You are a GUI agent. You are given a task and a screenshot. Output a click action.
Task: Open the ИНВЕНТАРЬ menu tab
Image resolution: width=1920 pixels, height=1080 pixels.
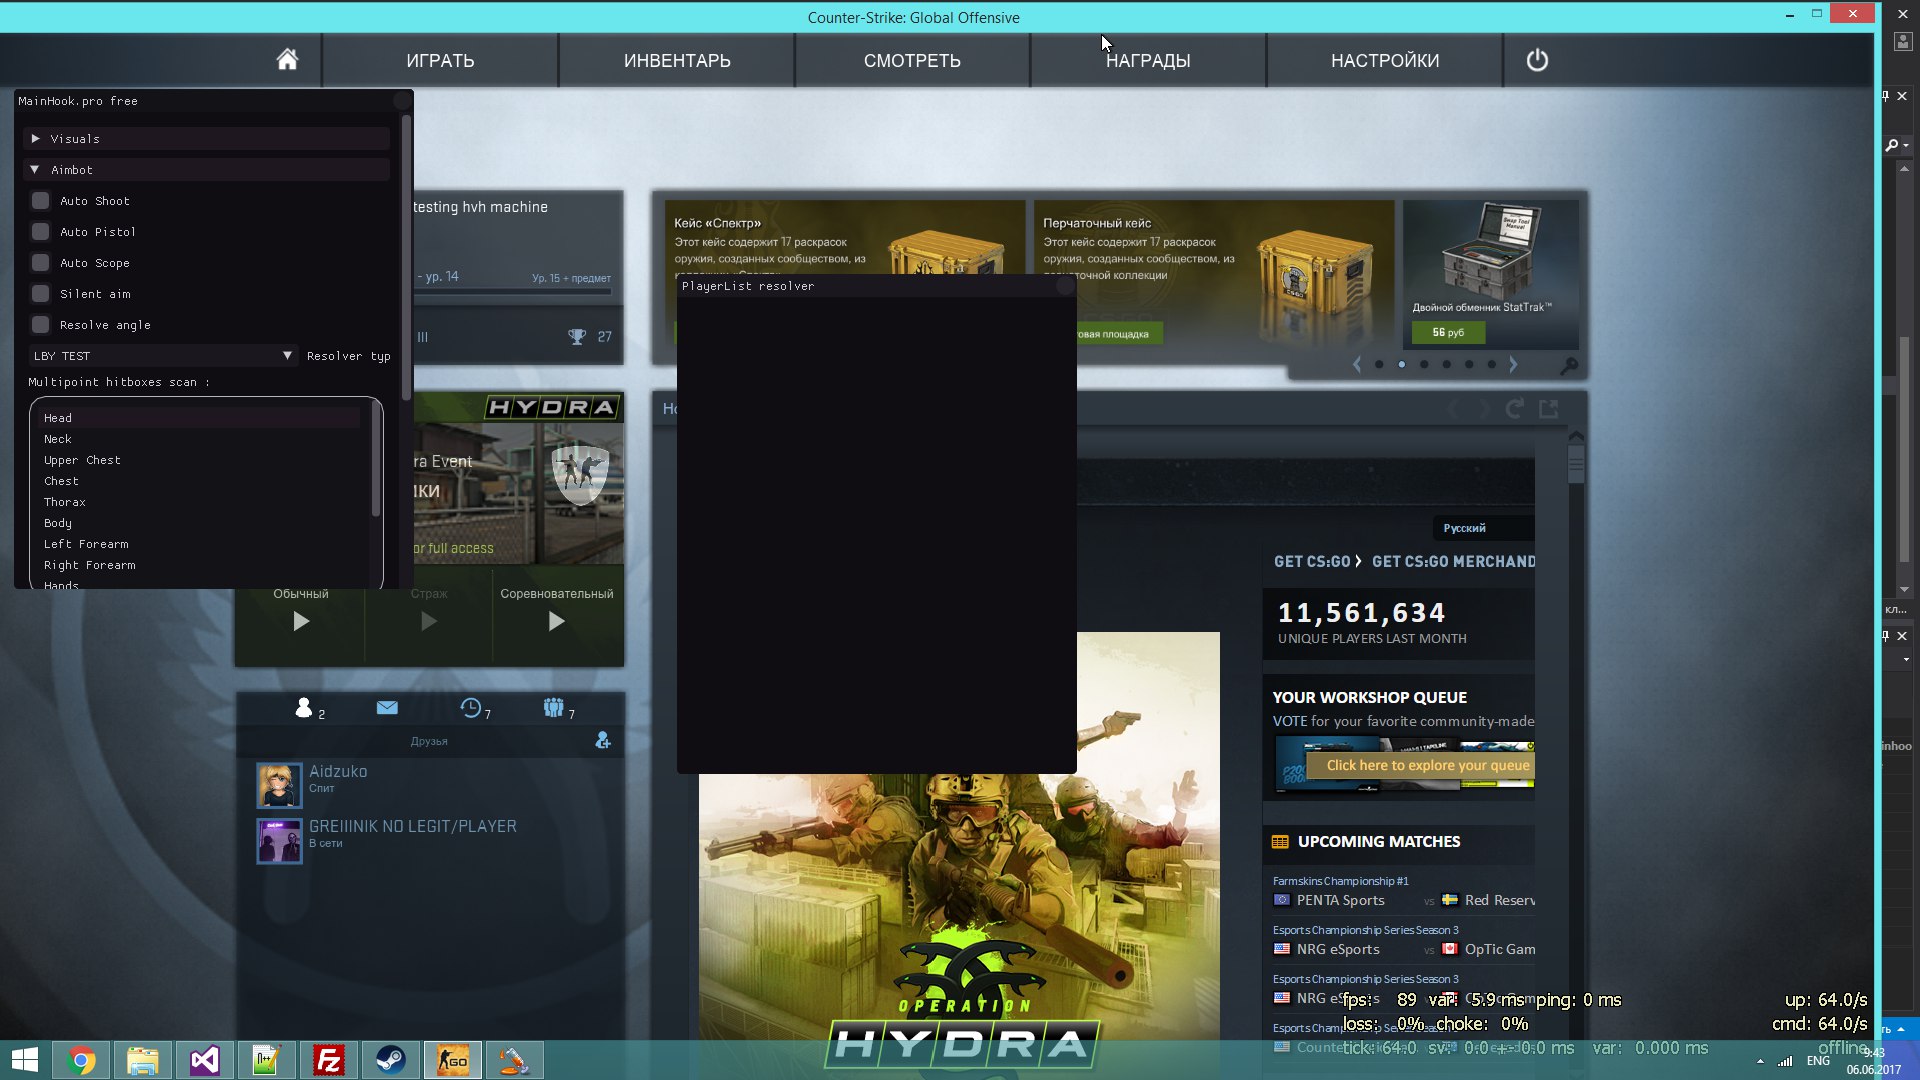(677, 61)
